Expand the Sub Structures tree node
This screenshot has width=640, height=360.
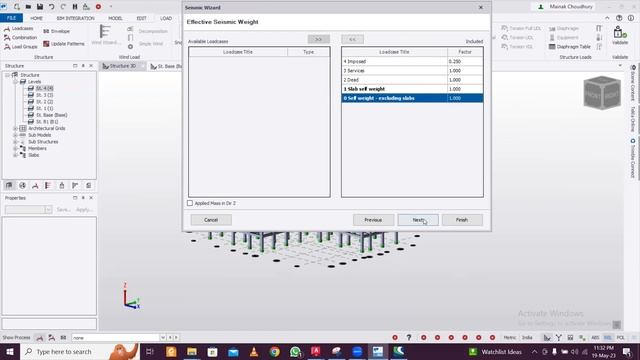click(x=15, y=142)
